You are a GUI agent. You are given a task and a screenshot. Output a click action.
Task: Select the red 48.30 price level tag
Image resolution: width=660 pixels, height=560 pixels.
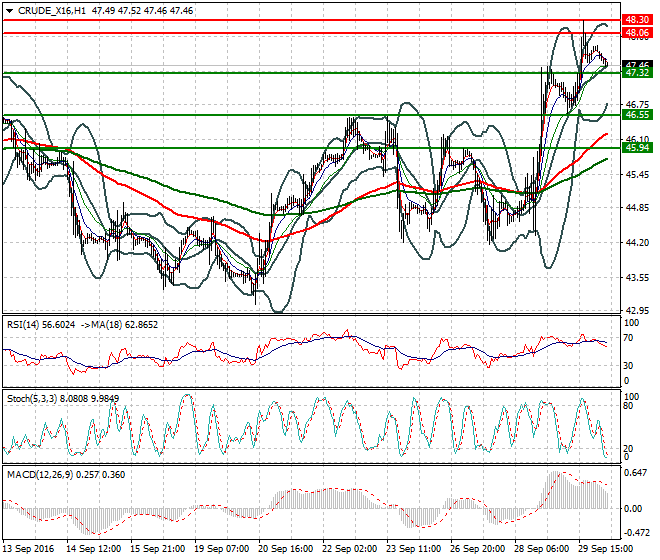coord(637,19)
